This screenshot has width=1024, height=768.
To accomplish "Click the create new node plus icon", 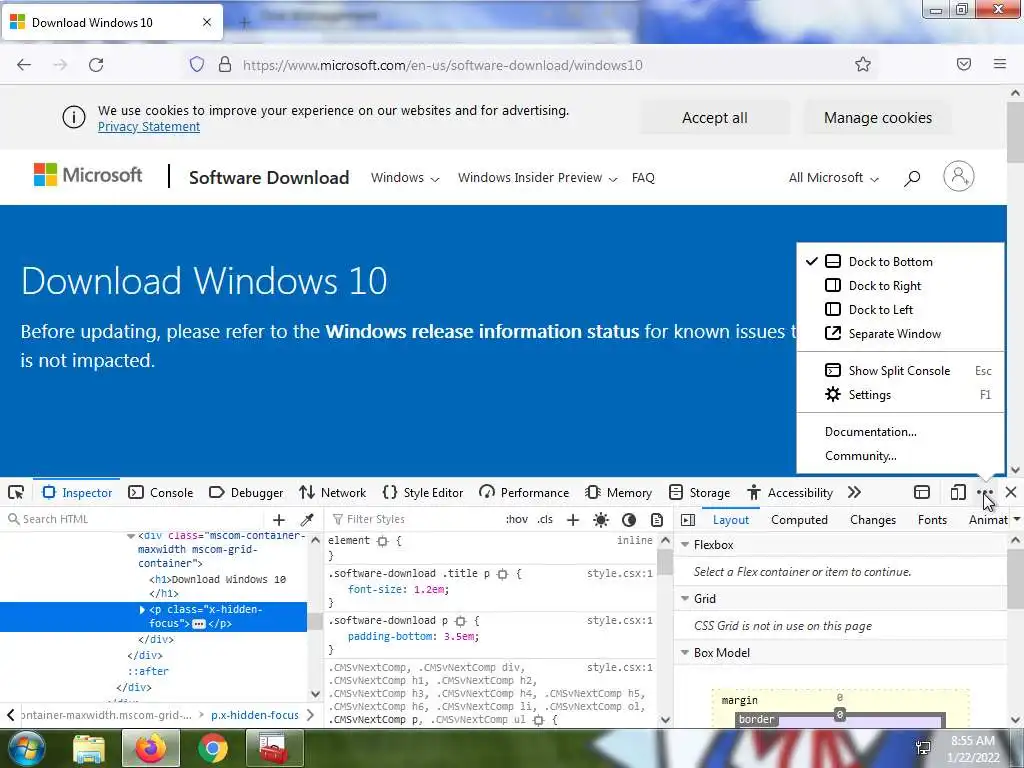I will click(279, 520).
